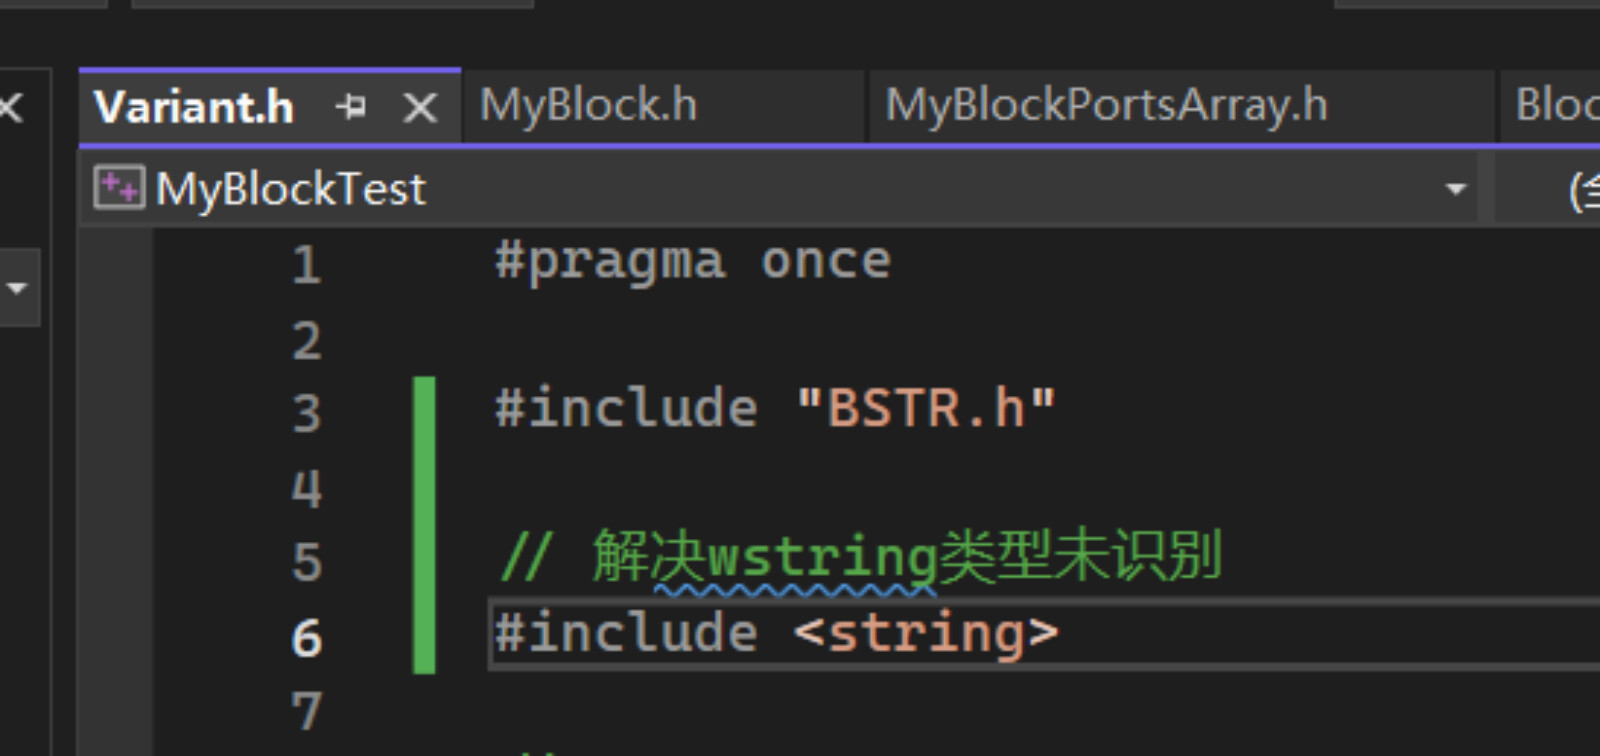Close the left panel with X icon
The image size is (1600, 756).
click(x=11, y=106)
